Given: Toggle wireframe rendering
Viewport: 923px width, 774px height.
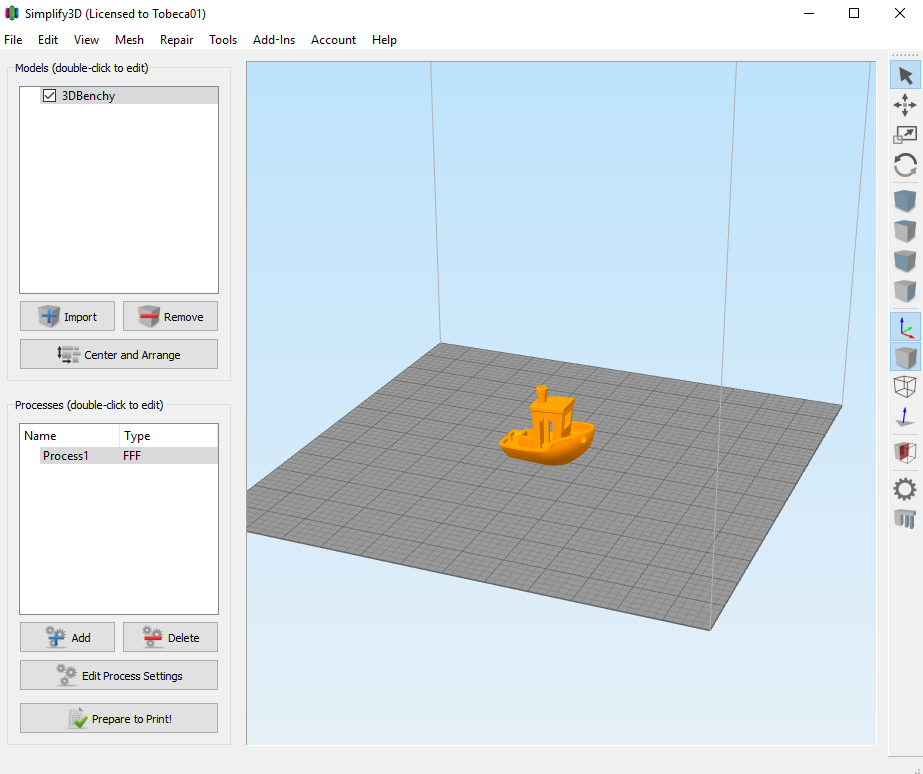Looking at the screenshot, I should point(905,387).
